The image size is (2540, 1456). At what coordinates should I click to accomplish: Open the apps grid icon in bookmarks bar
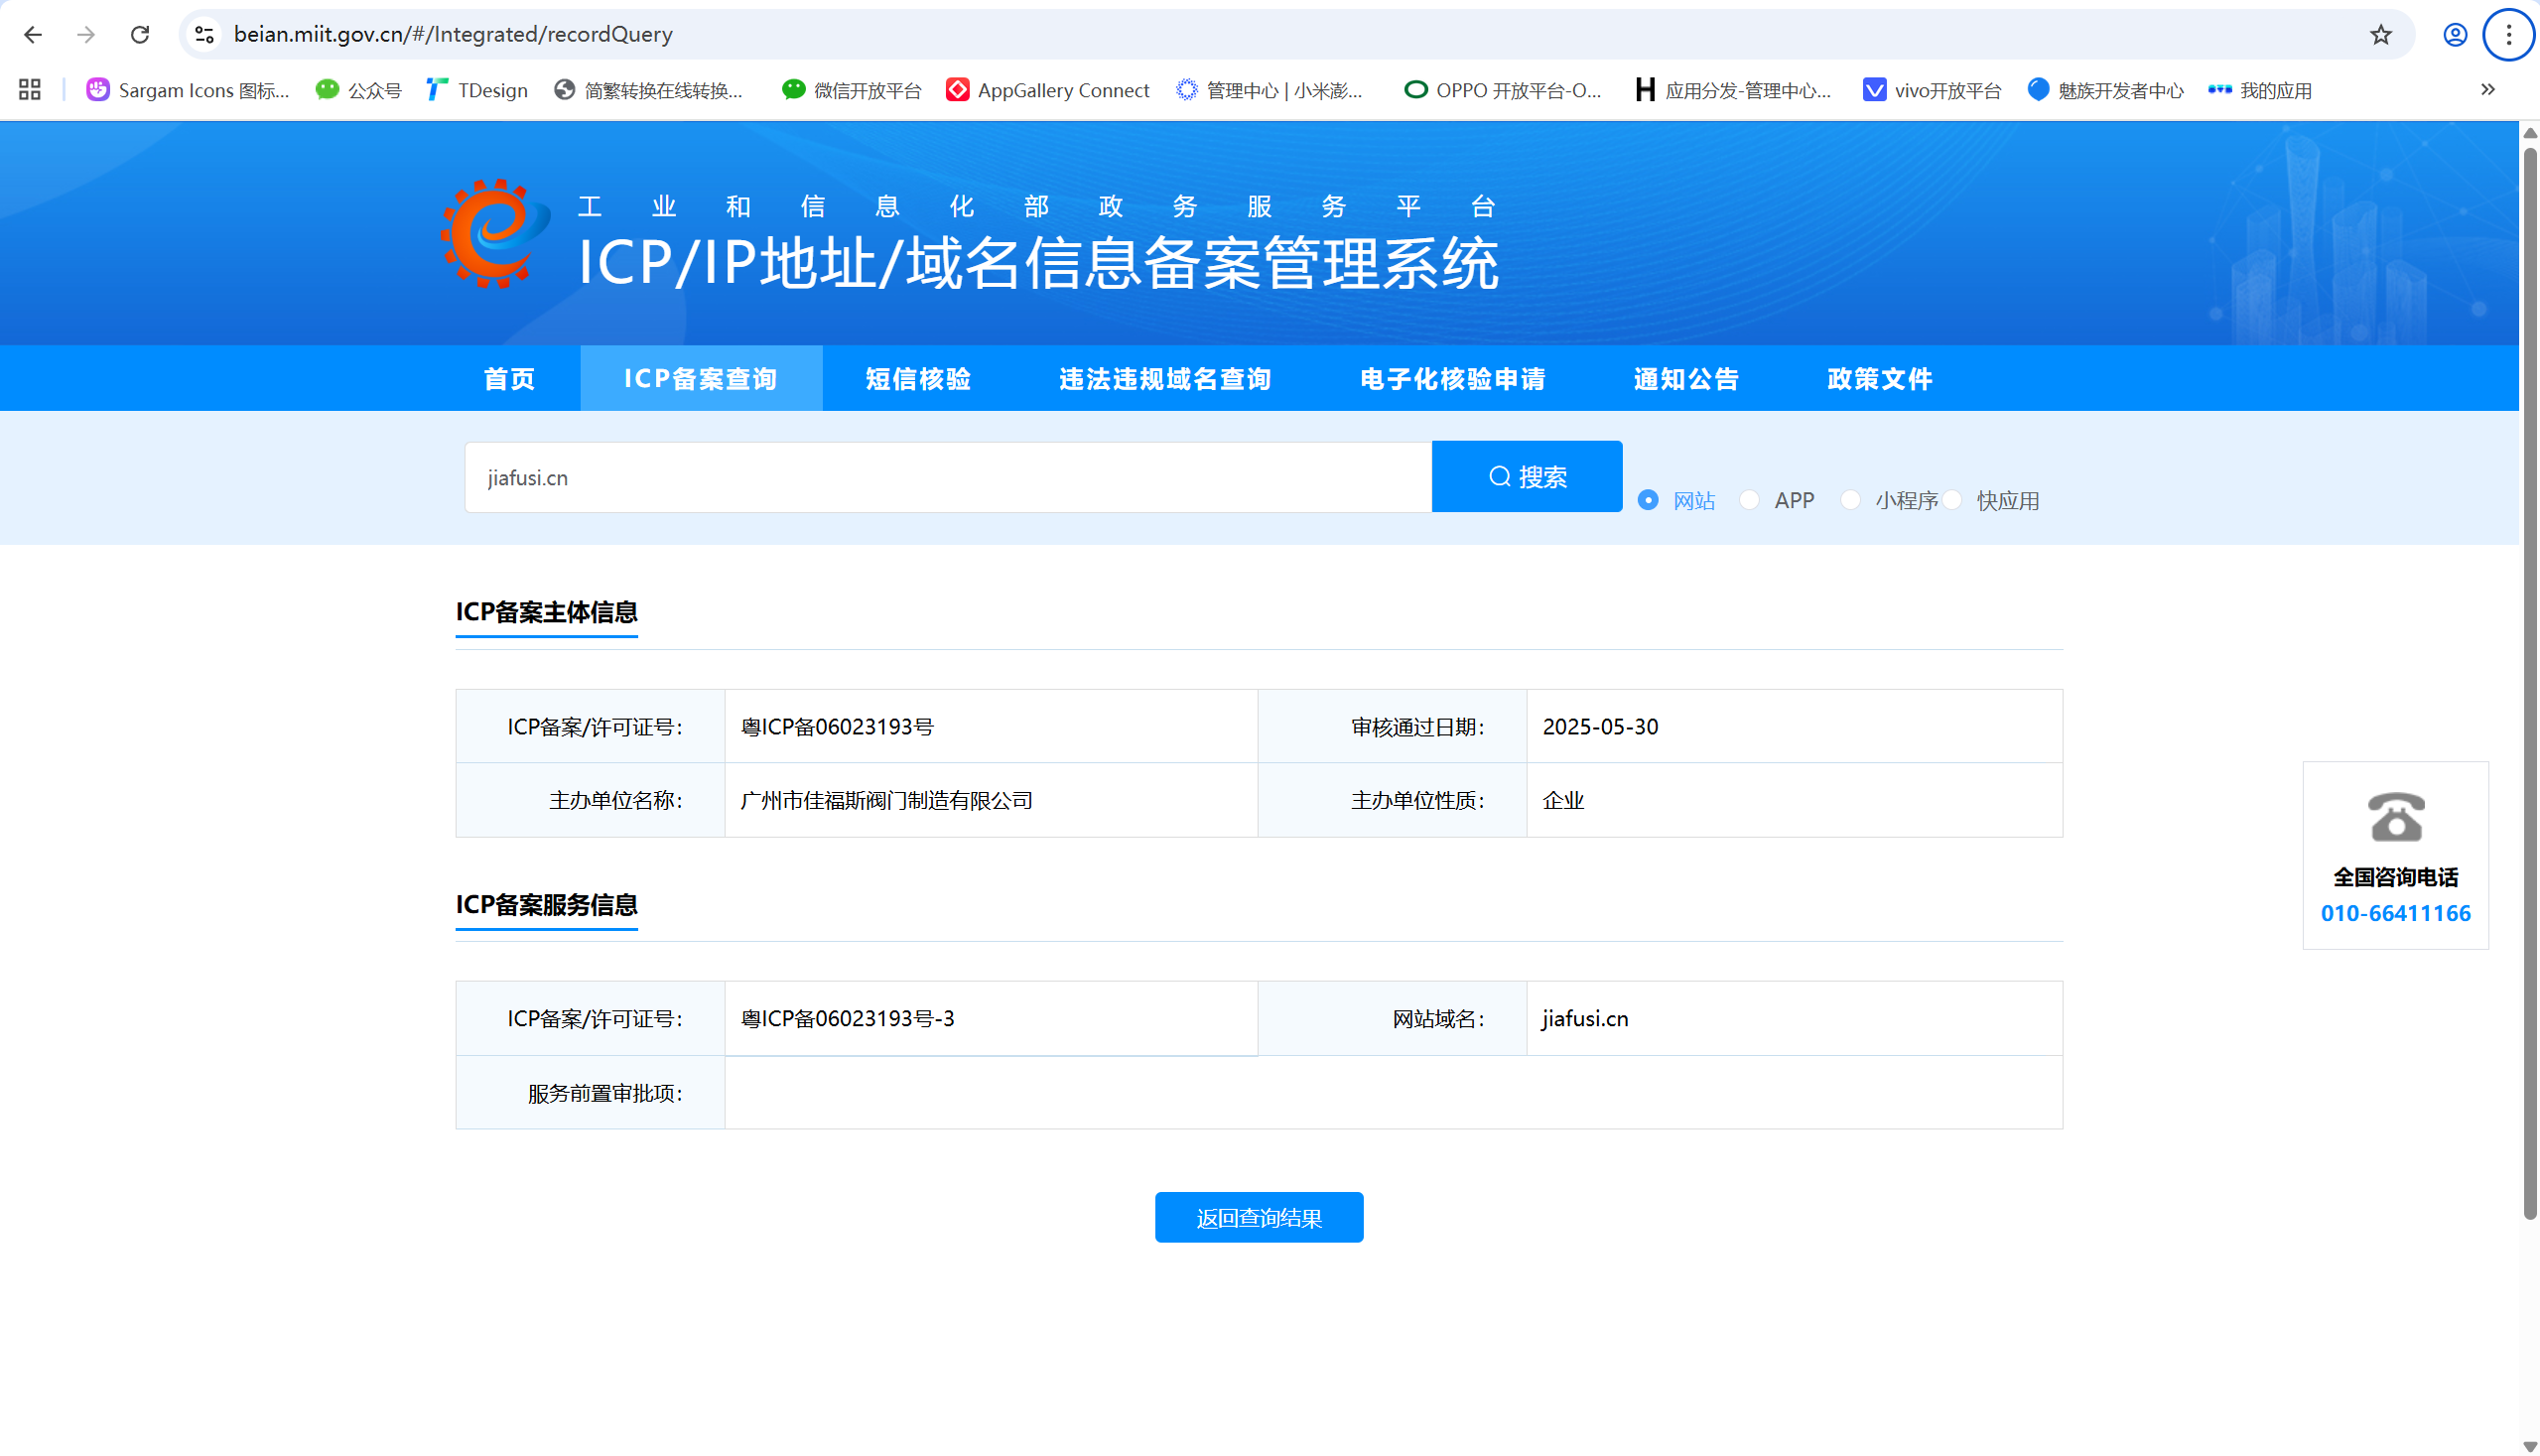pos(30,90)
